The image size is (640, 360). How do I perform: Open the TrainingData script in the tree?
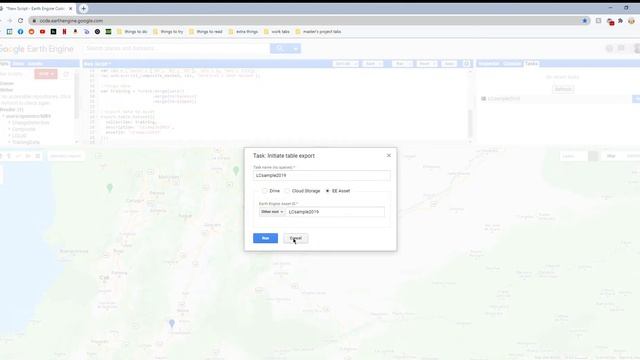(26, 142)
